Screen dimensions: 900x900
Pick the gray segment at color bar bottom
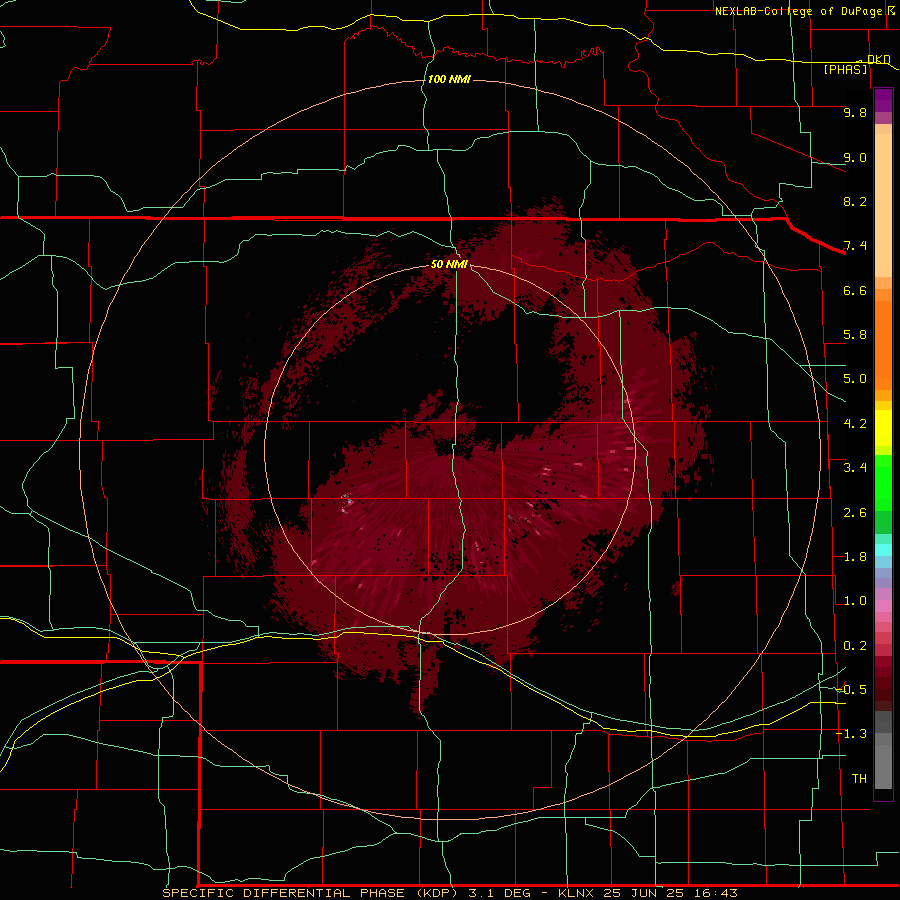click(x=883, y=763)
